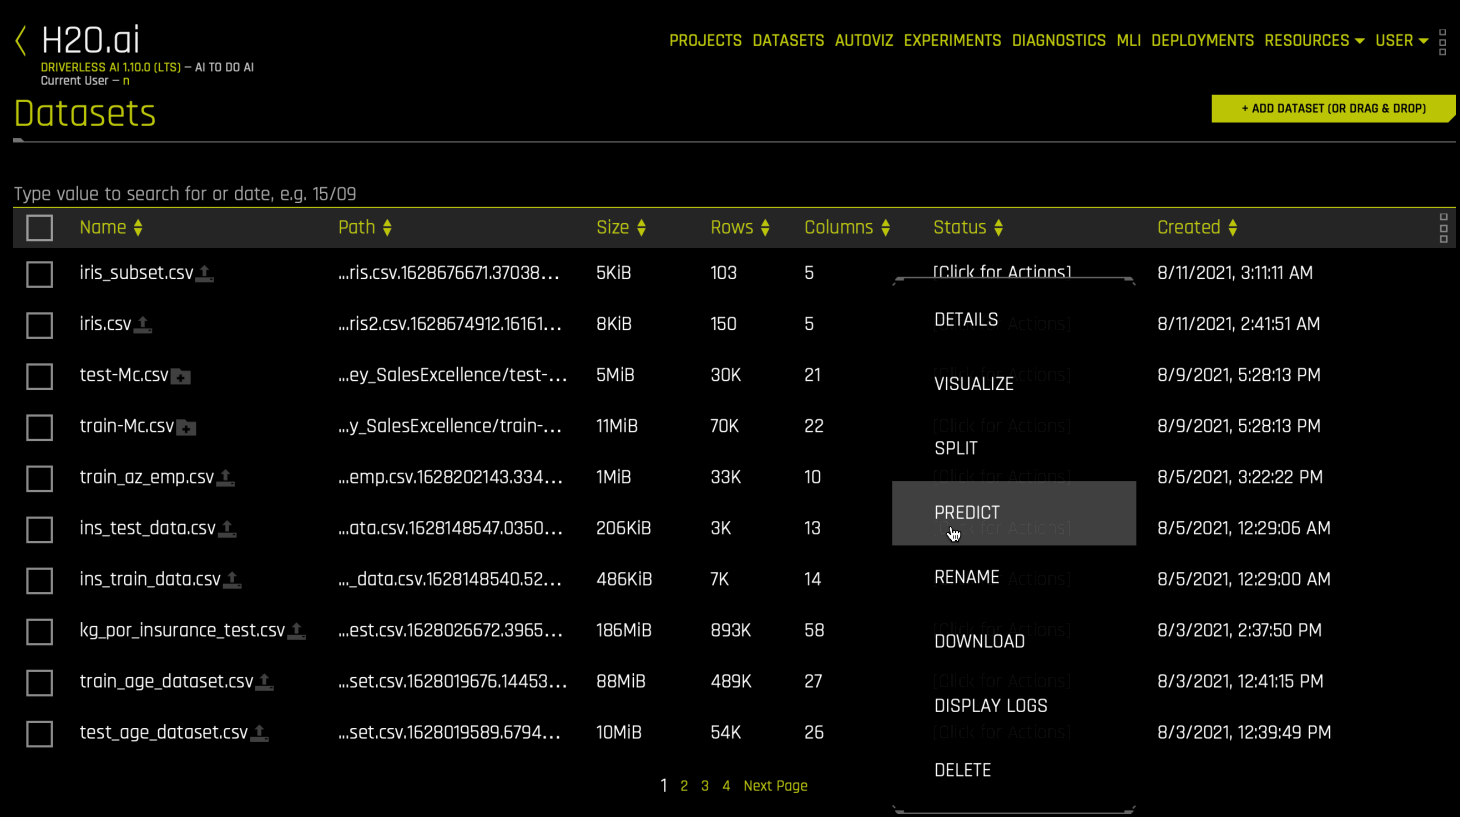Click upload icon next to test_age_dataset.csv
The width and height of the screenshot is (1460, 817).
pyautogui.click(x=260, y=733)
